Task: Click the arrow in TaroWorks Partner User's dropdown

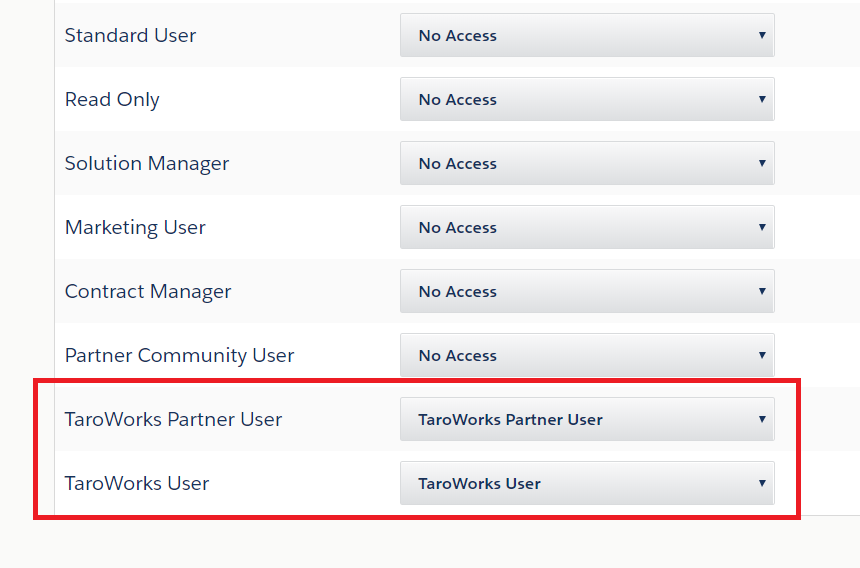Action: pos(761,419)
